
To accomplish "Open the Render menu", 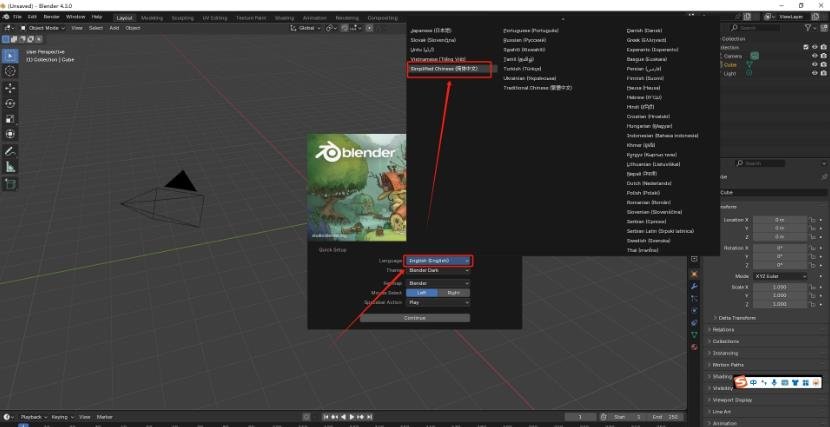I will [51, 17].
